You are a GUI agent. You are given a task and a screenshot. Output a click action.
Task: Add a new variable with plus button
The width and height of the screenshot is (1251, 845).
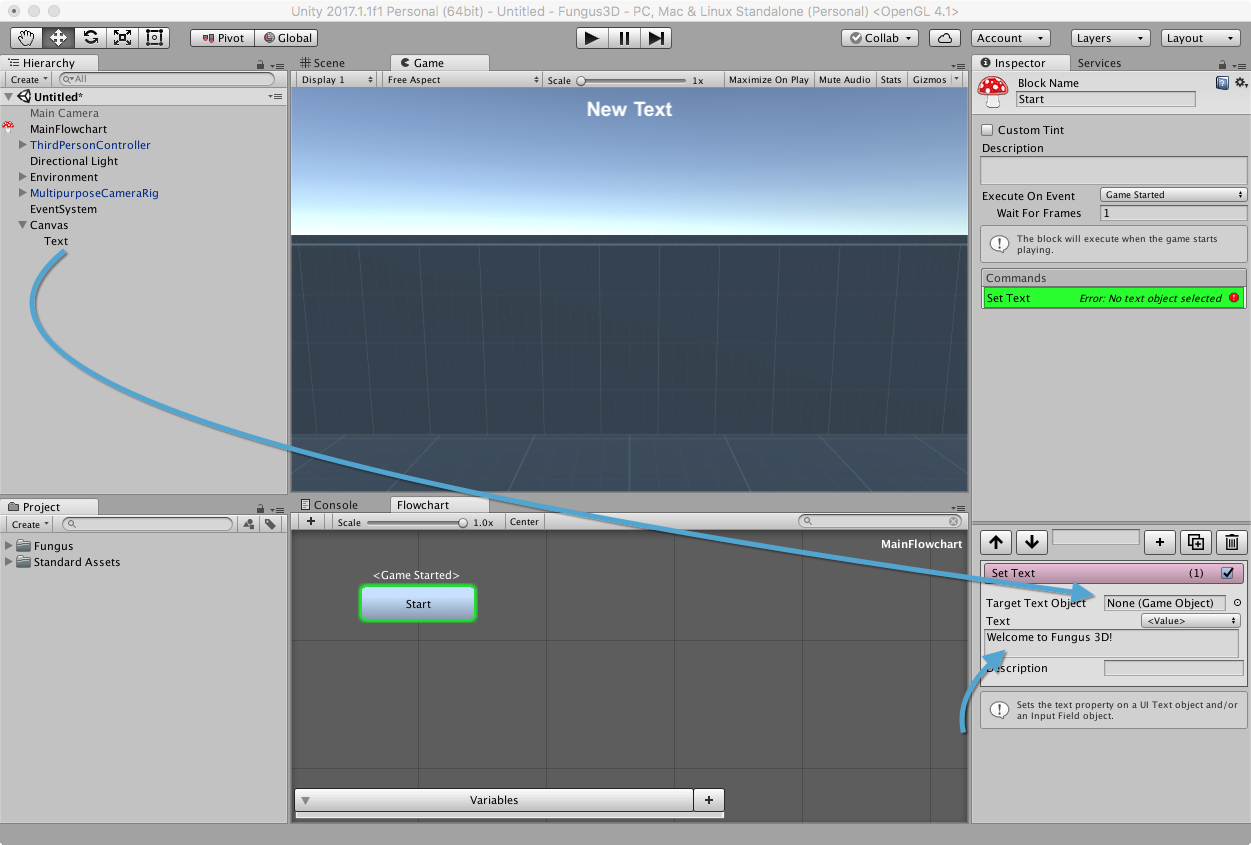[x=709, y=800]
